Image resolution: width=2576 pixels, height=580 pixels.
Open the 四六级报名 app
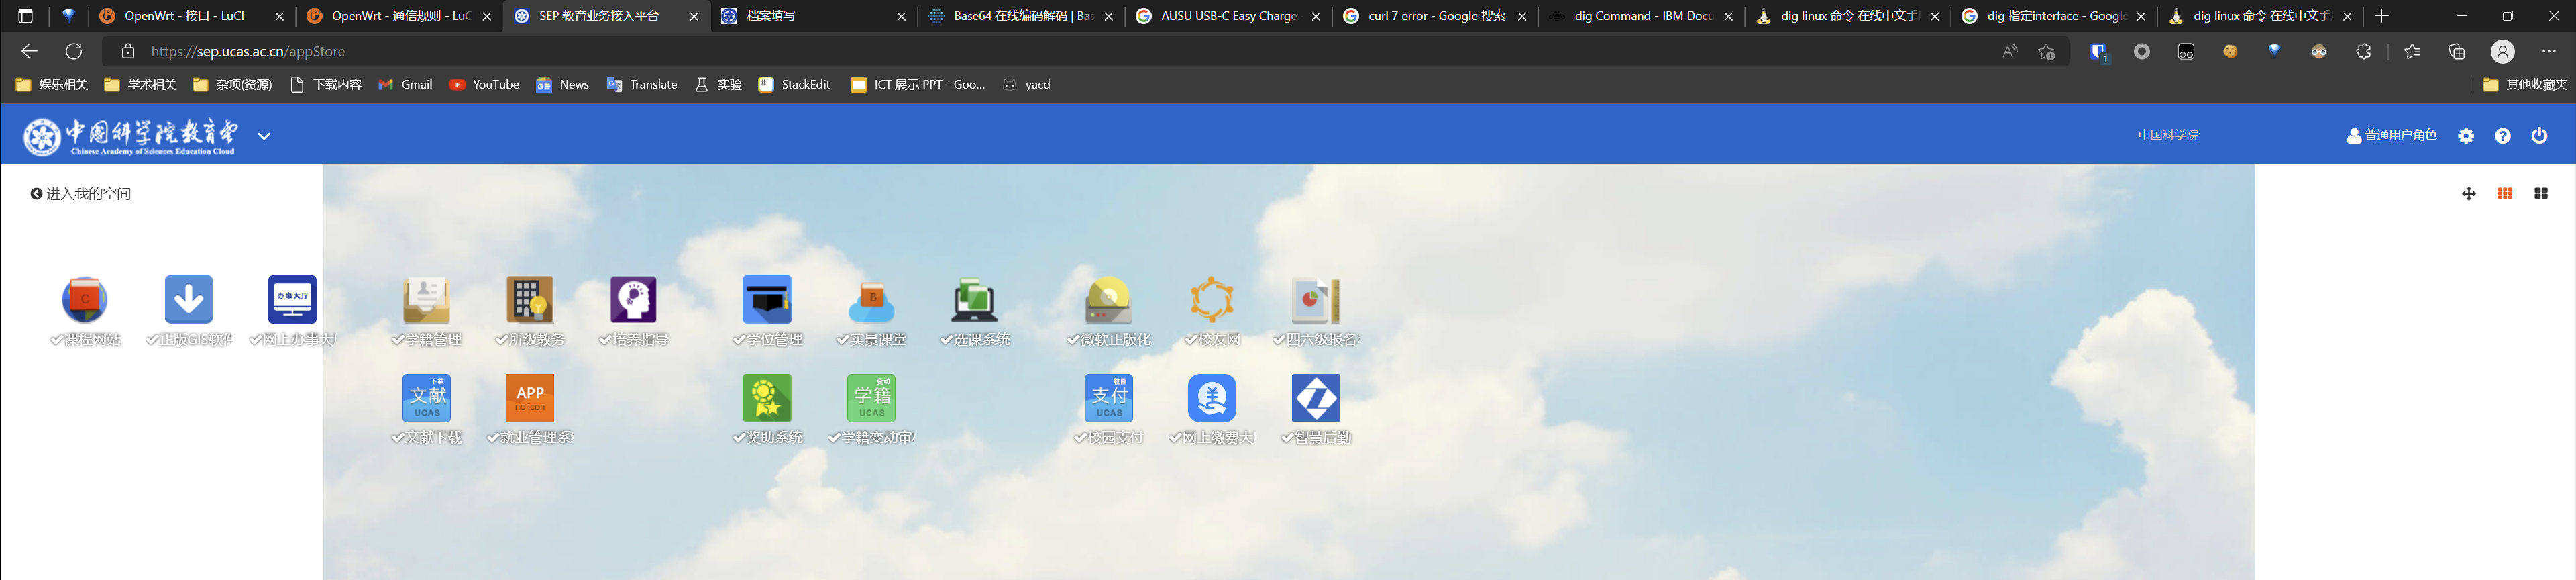click(1316, 299)
